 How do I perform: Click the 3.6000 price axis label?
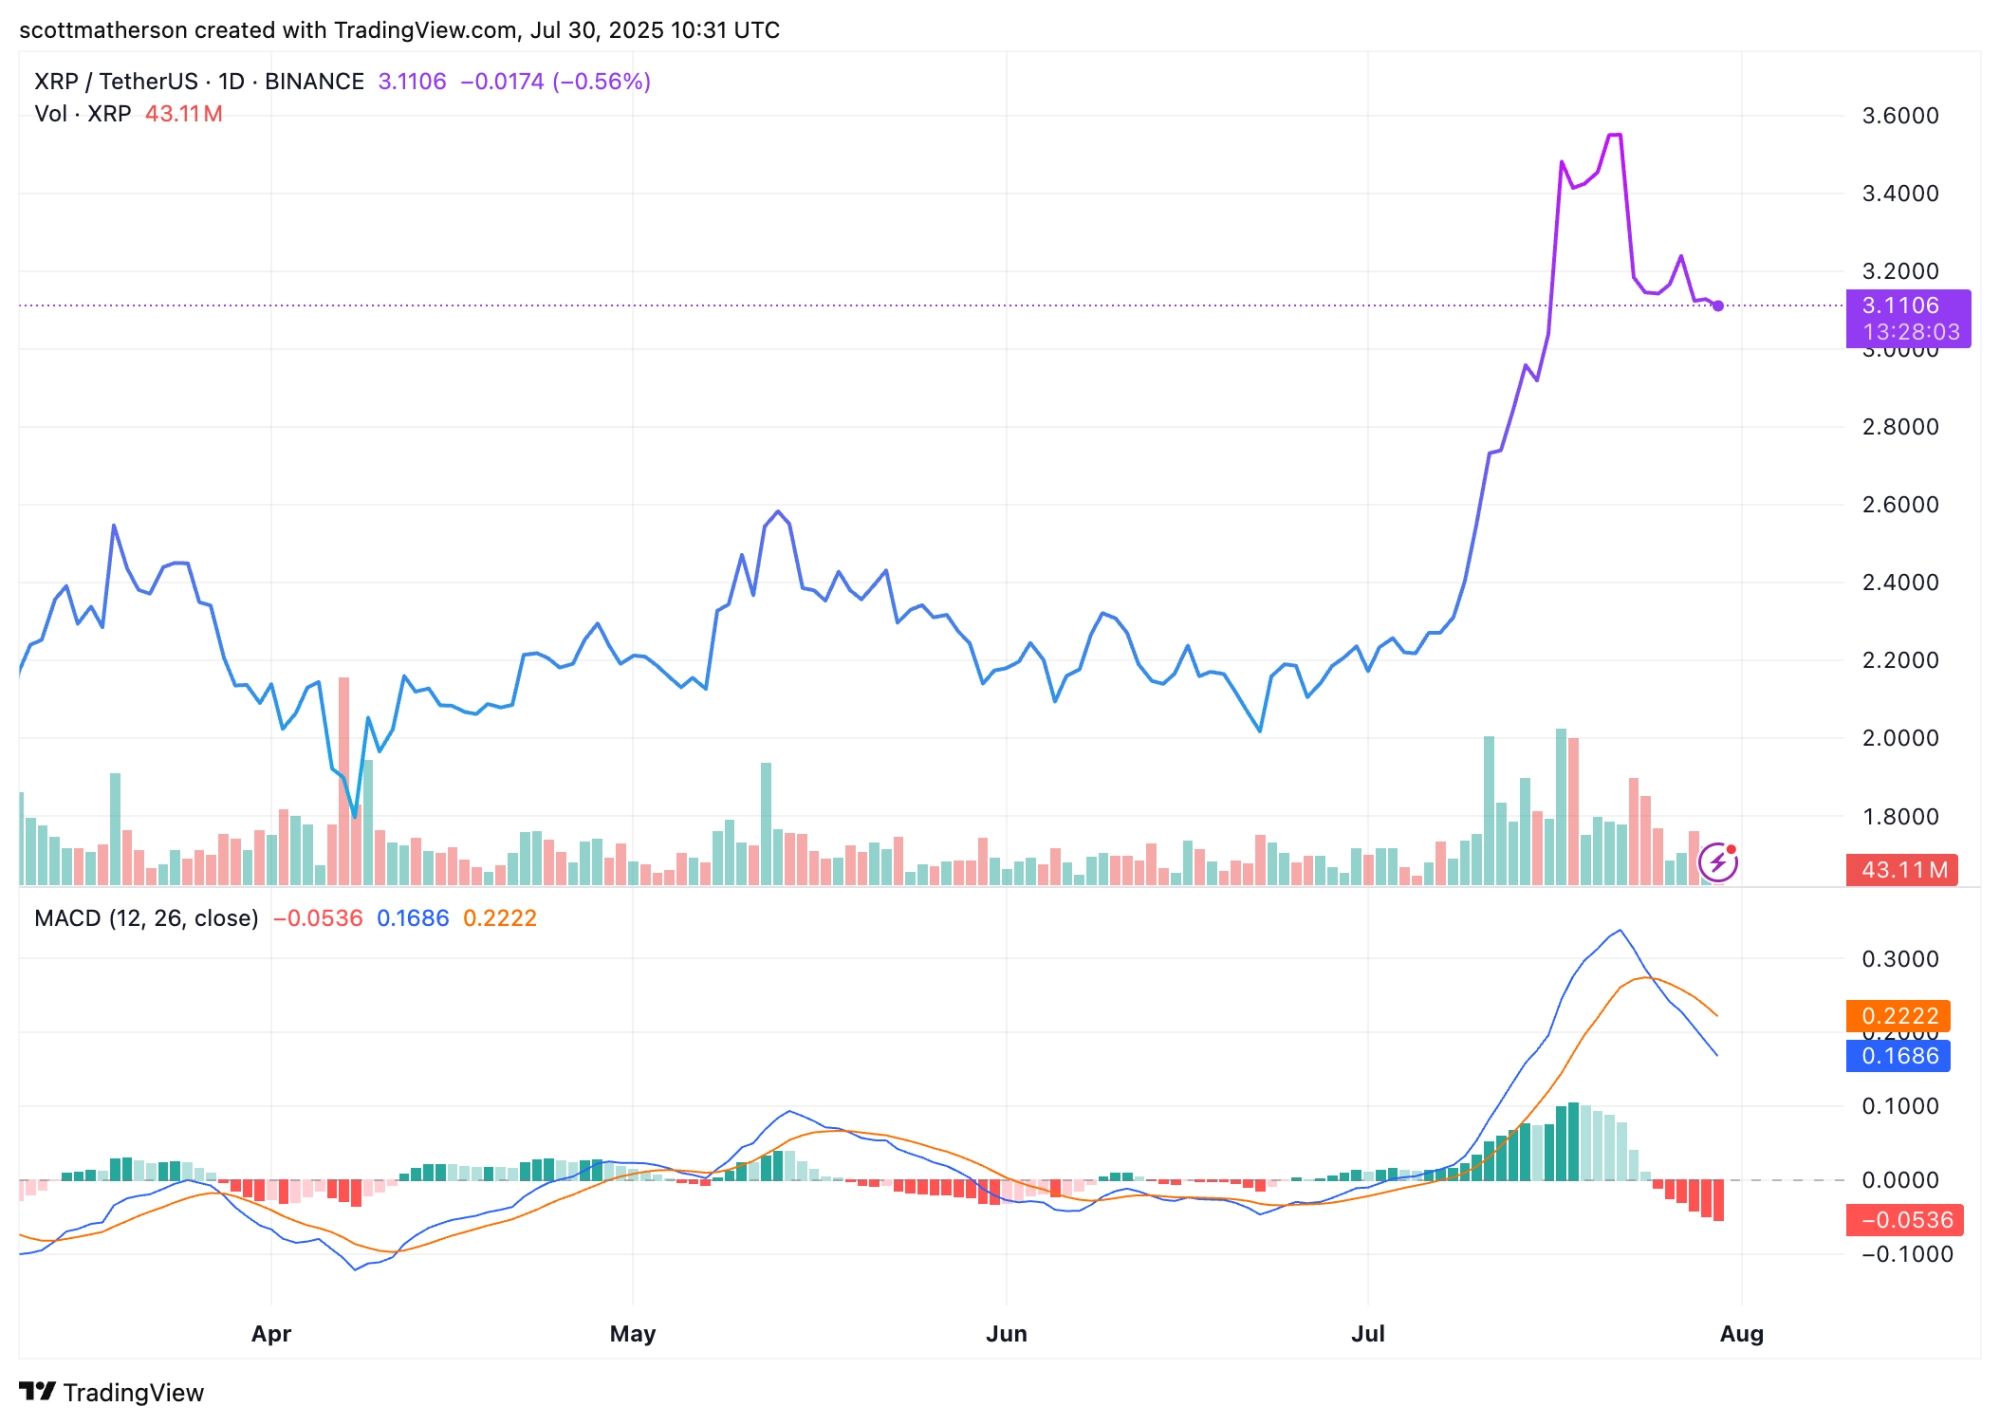point(1900,116)
